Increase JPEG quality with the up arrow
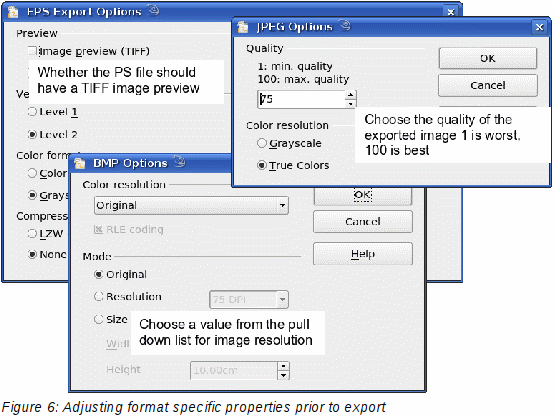This screenshot has width=554, height=418. tap(350, 95)
